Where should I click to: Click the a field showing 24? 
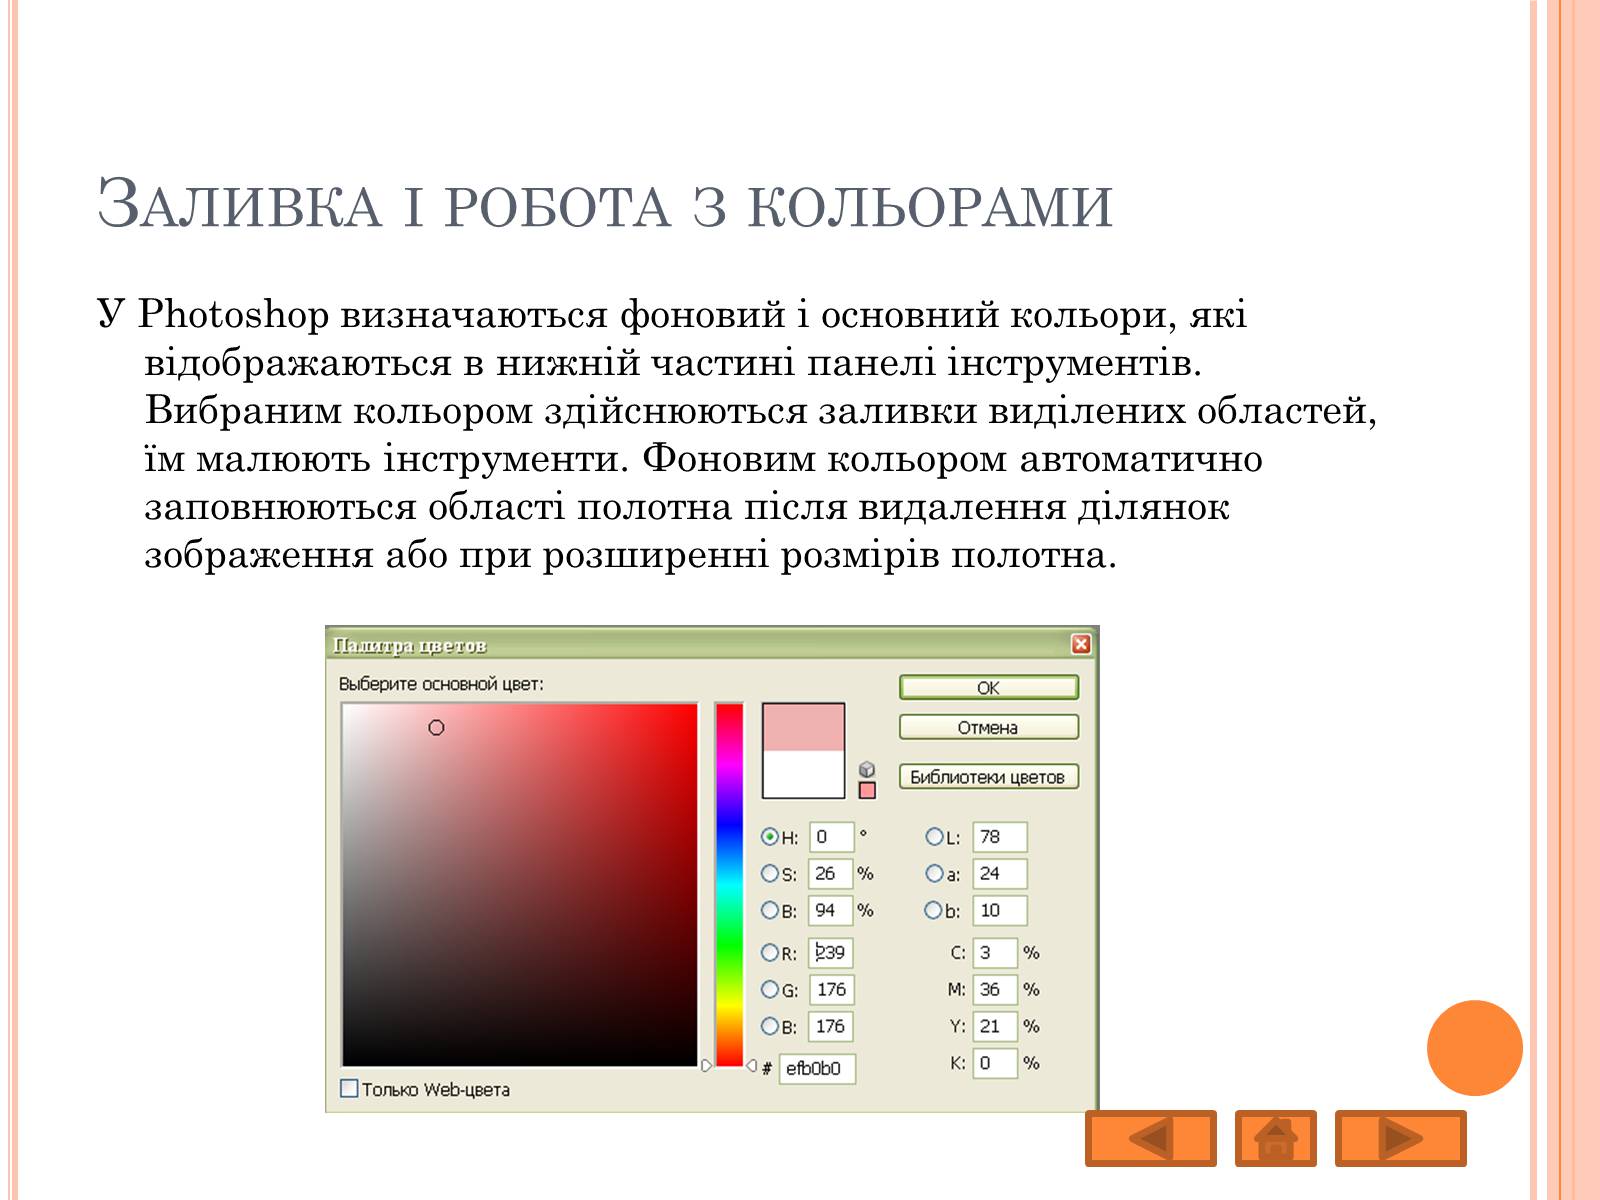point(1000,873)
